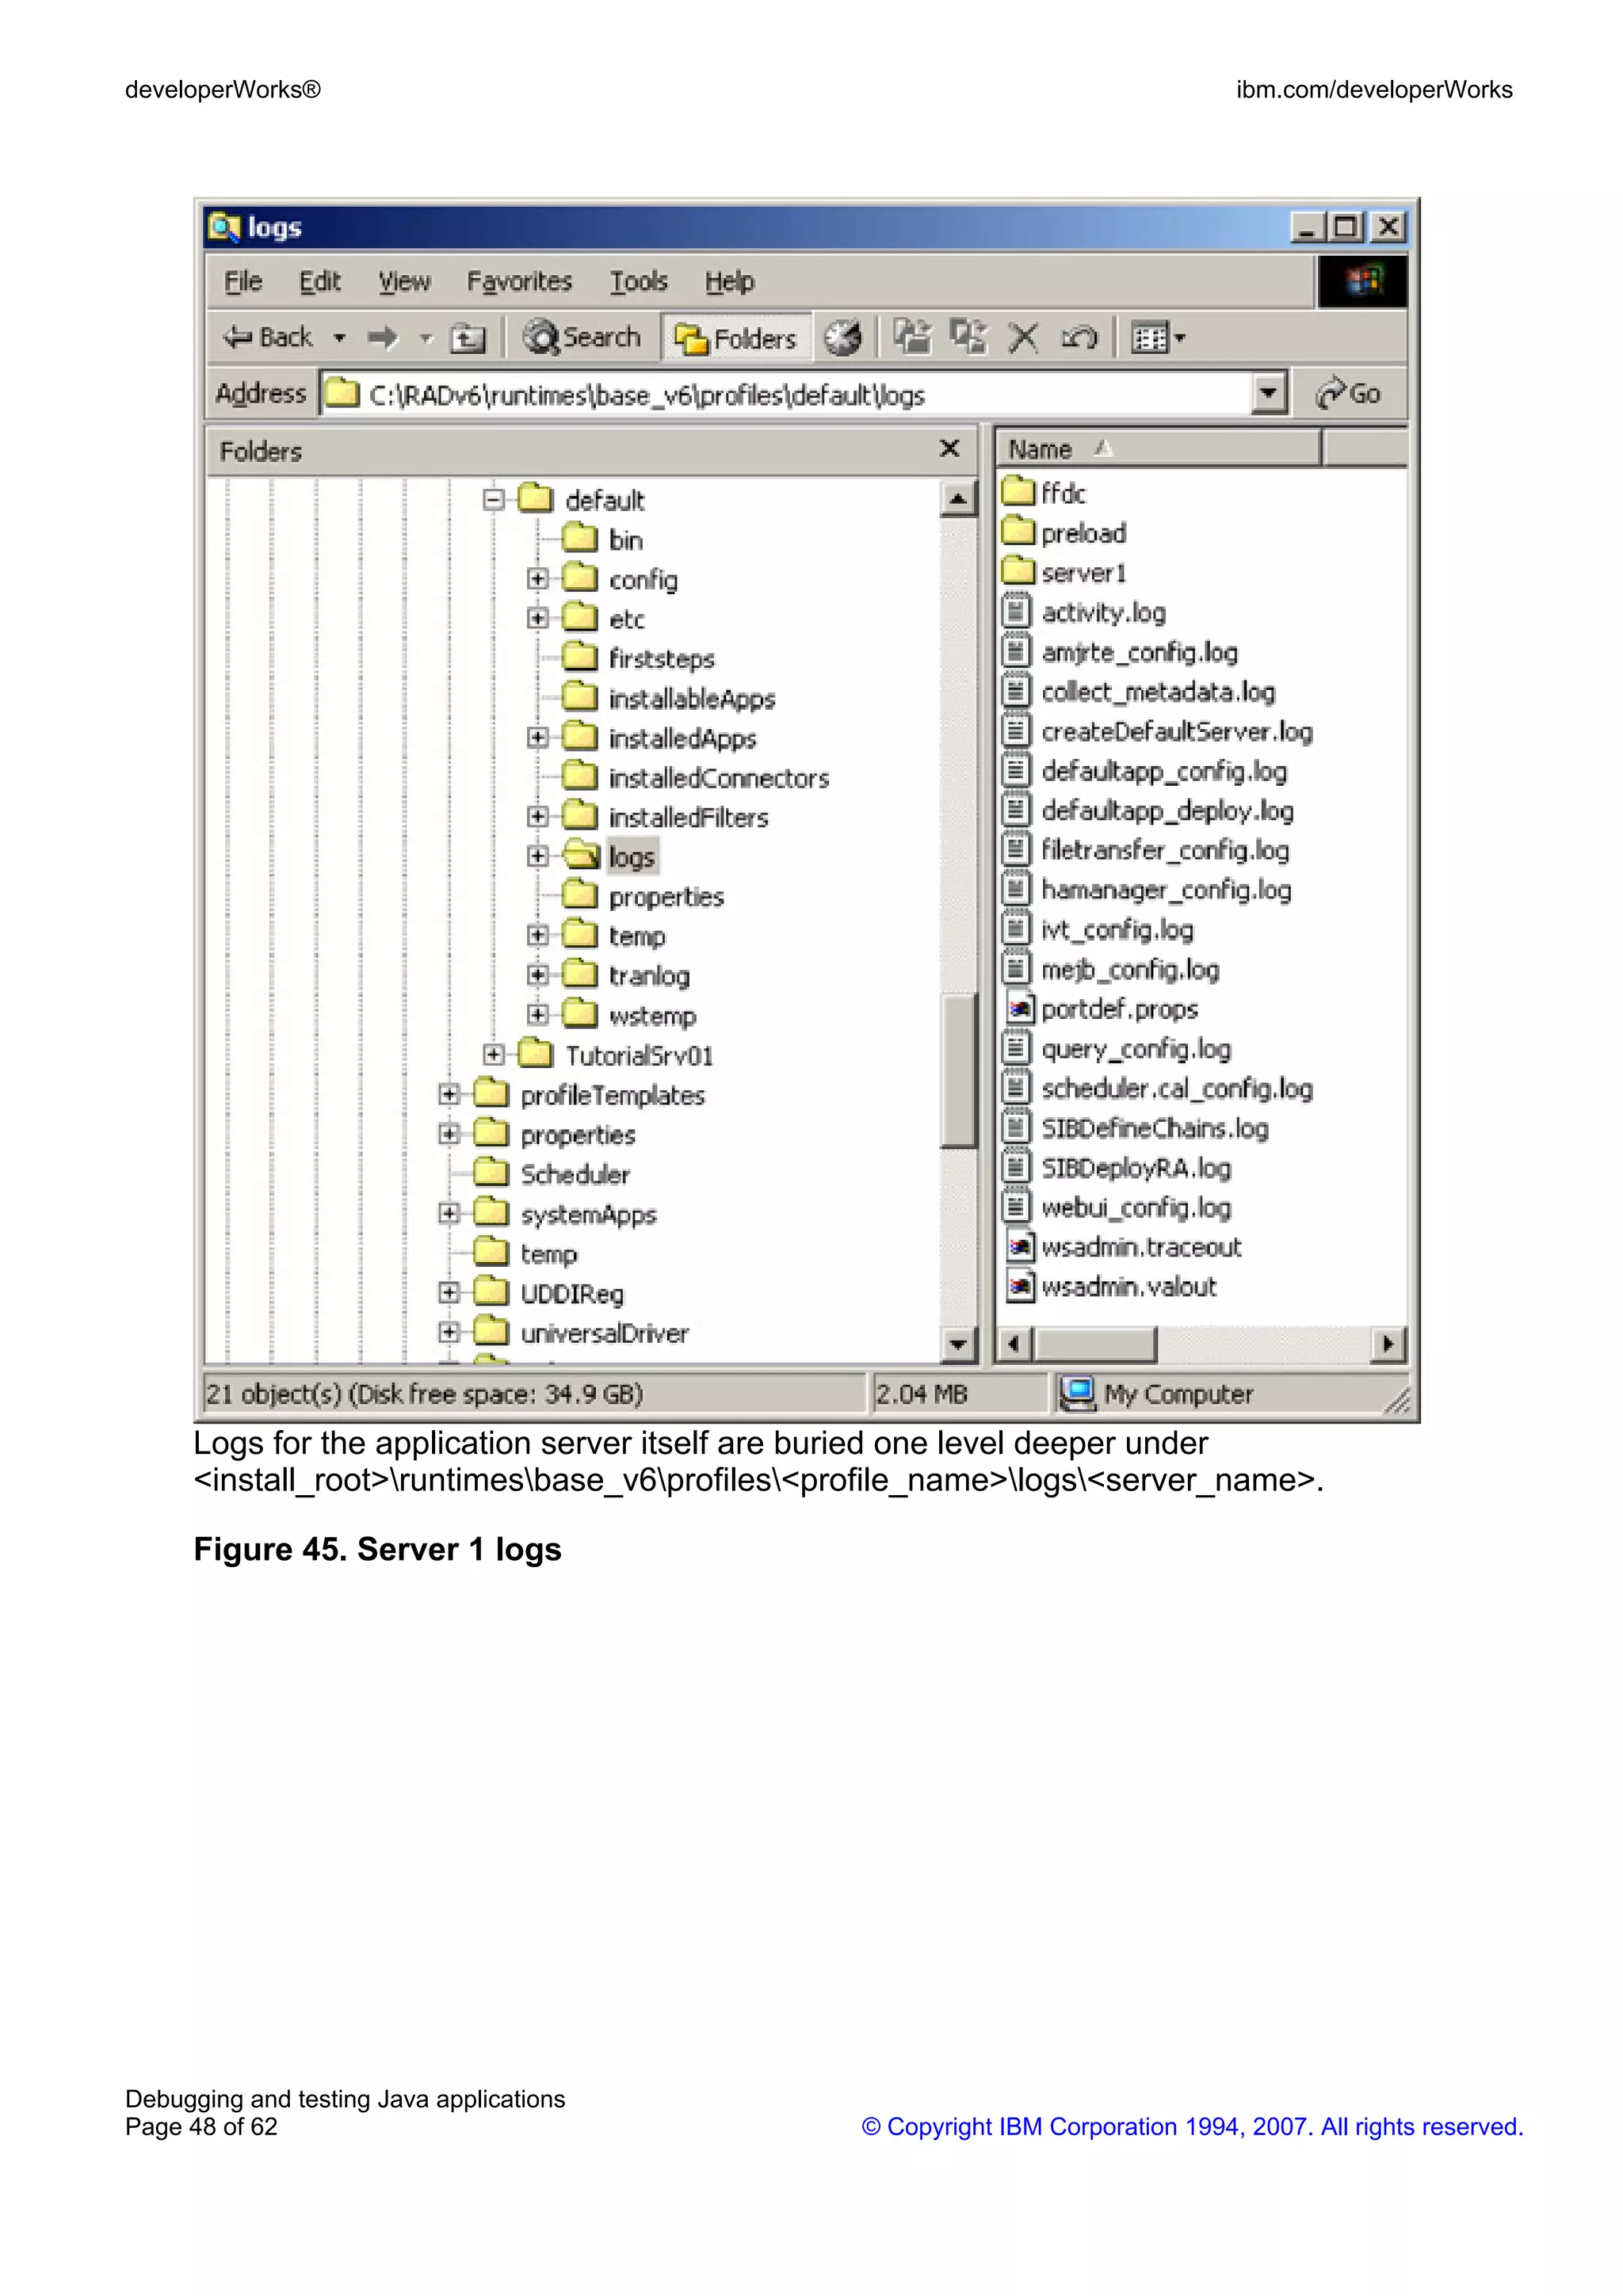This screenshot has width=1623, height=2296.
Task: Open the Tools menu
Action: pos(639,282)
